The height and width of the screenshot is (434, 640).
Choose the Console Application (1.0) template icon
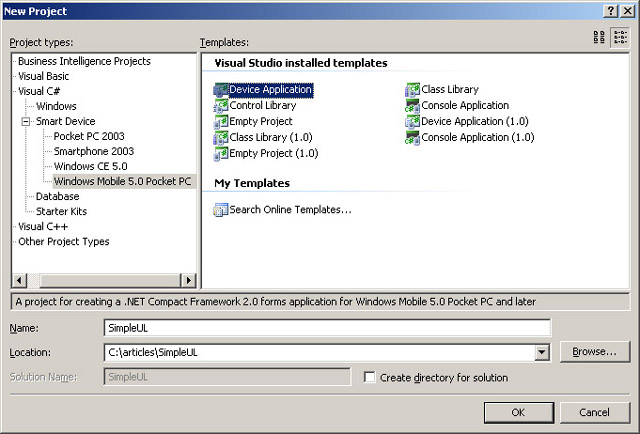tap(412, 138)
